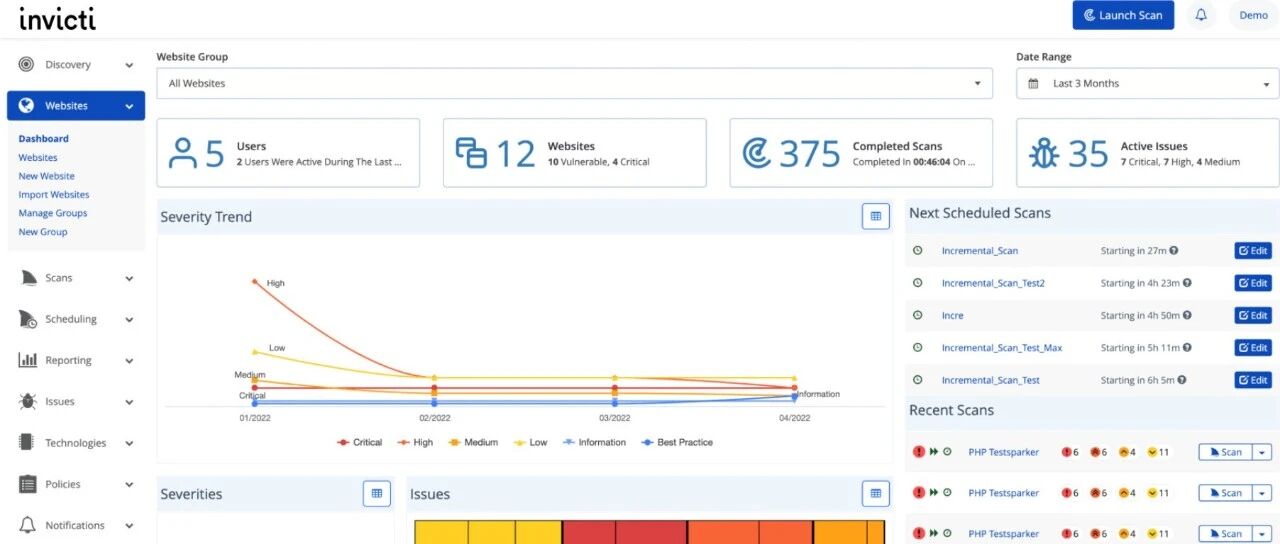
Task: Expand the Scheduling menu chevron
Action: pos(129,319)
